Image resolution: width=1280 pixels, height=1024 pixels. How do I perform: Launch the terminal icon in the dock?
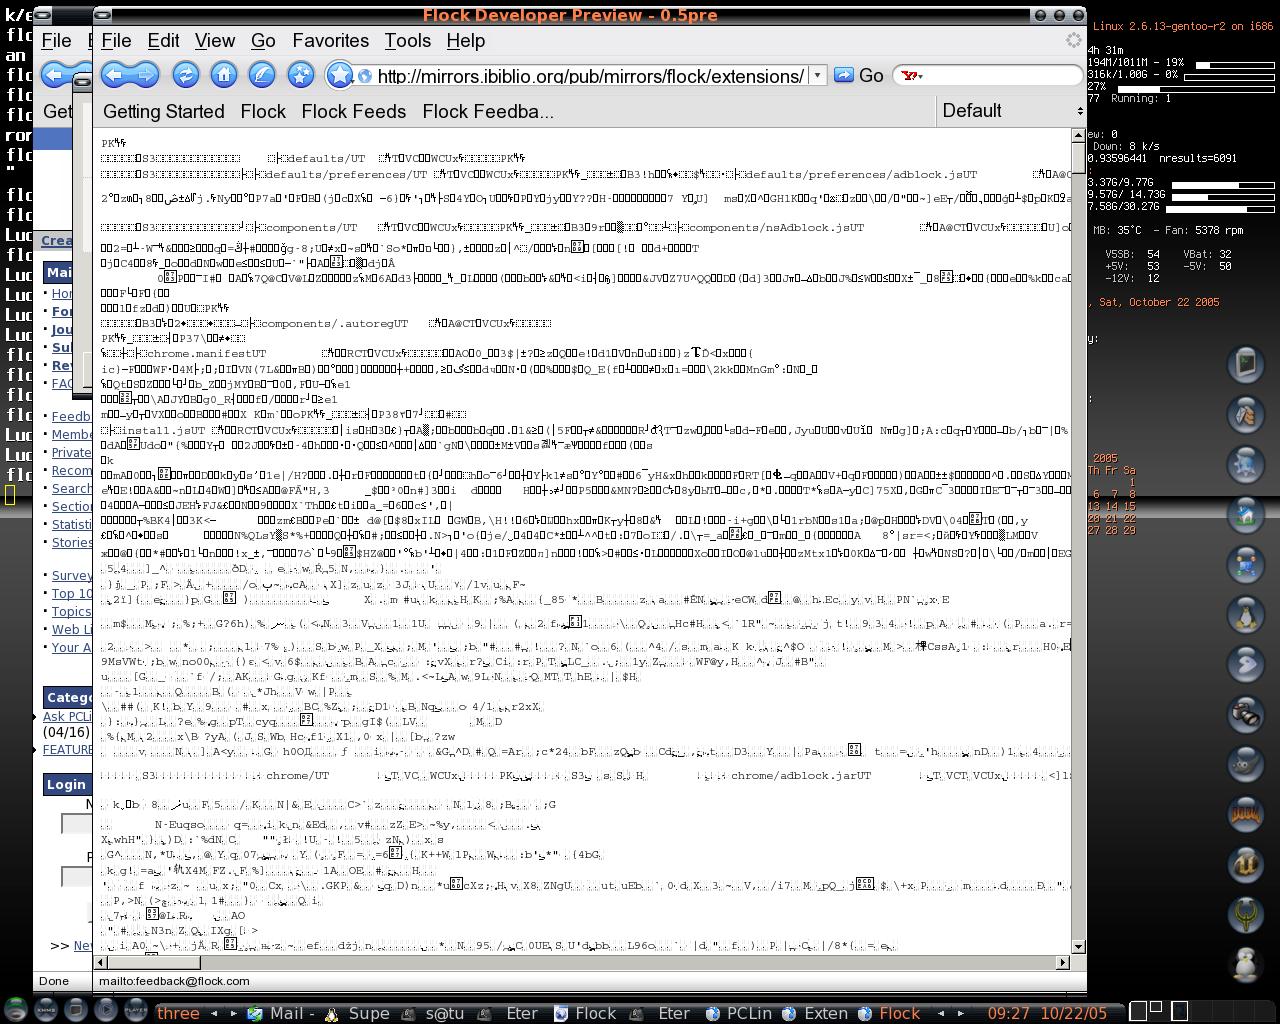[1246, 364]
